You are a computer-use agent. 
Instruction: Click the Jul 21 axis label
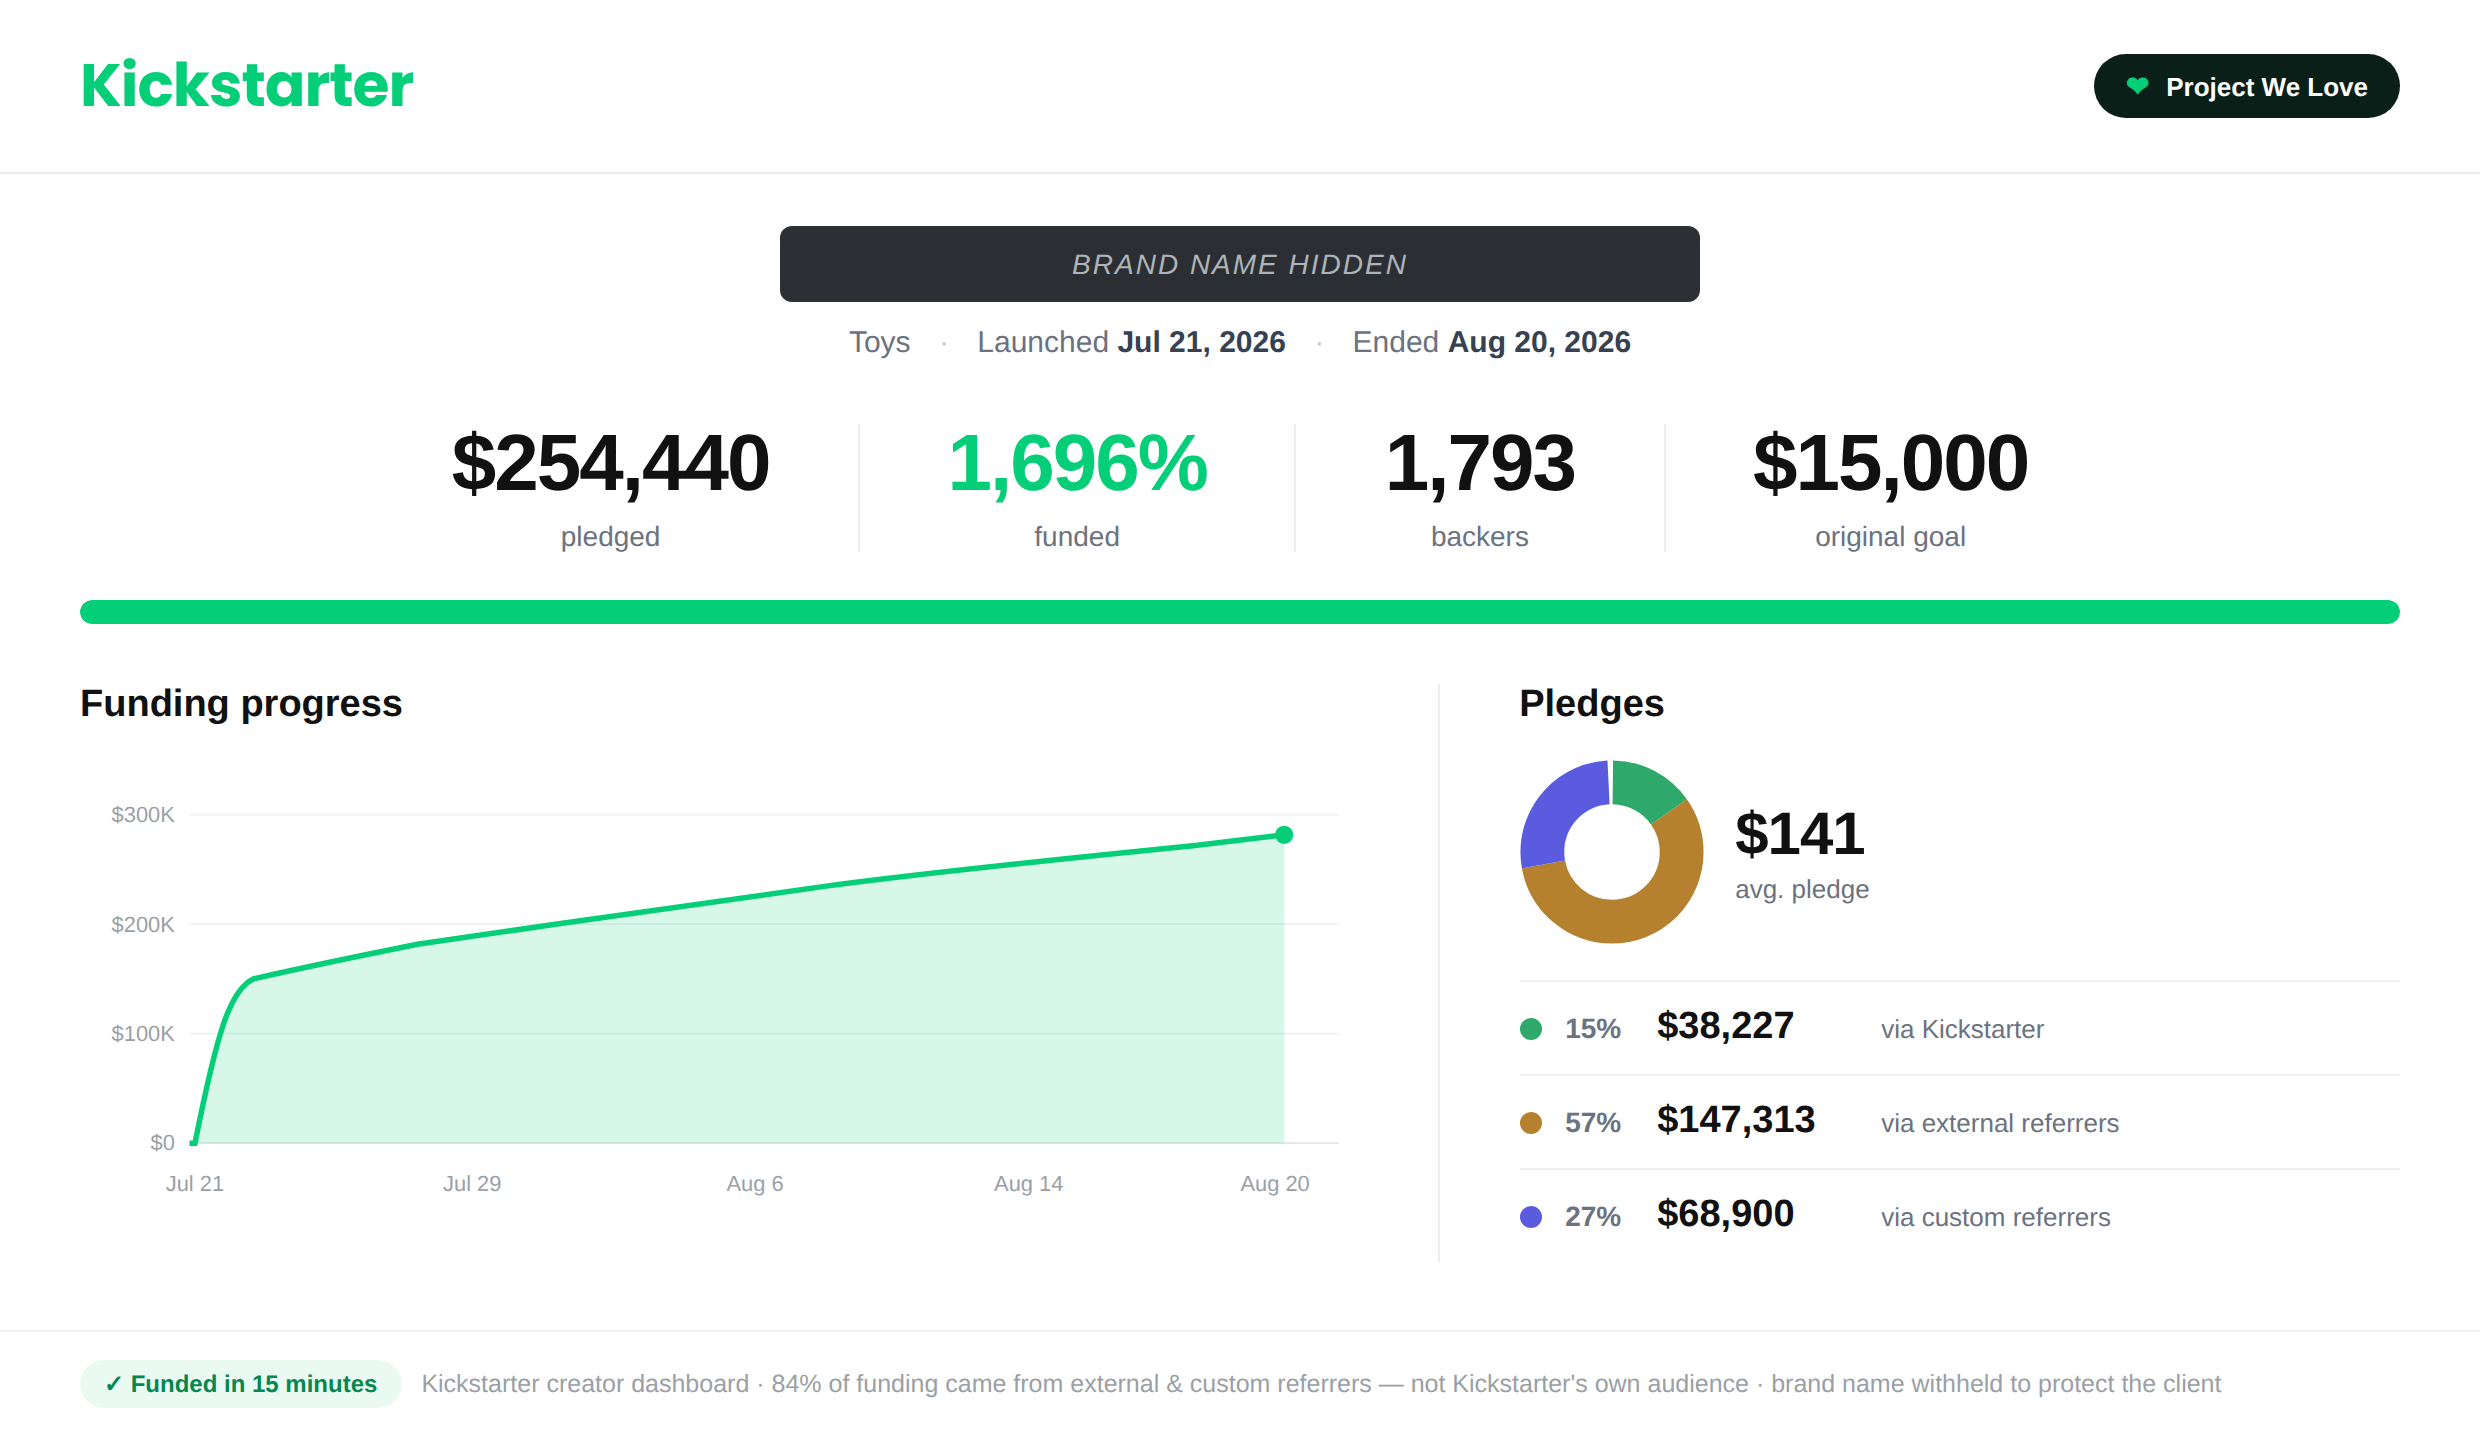[x=194, y=1184]
